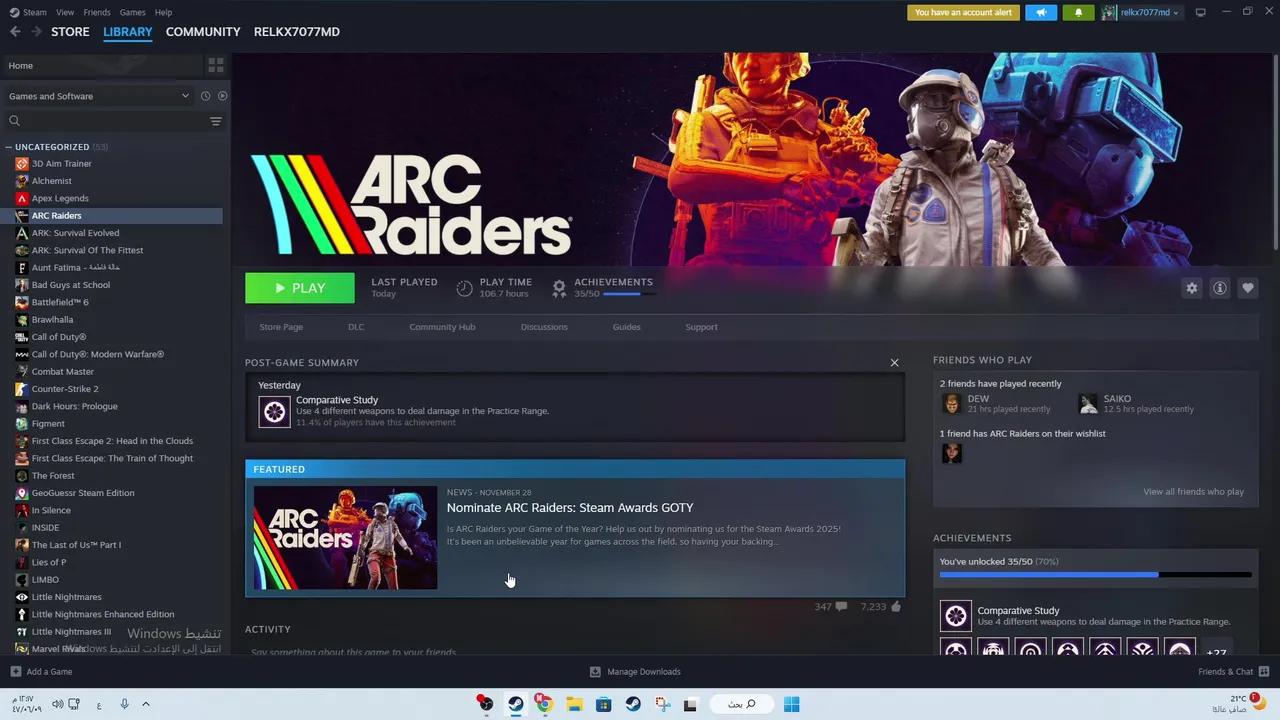The width and height of the screenshot is (1280, 720).
Task: Collapse the UNCATEGORIZED games category
Action: pos(8,147)
